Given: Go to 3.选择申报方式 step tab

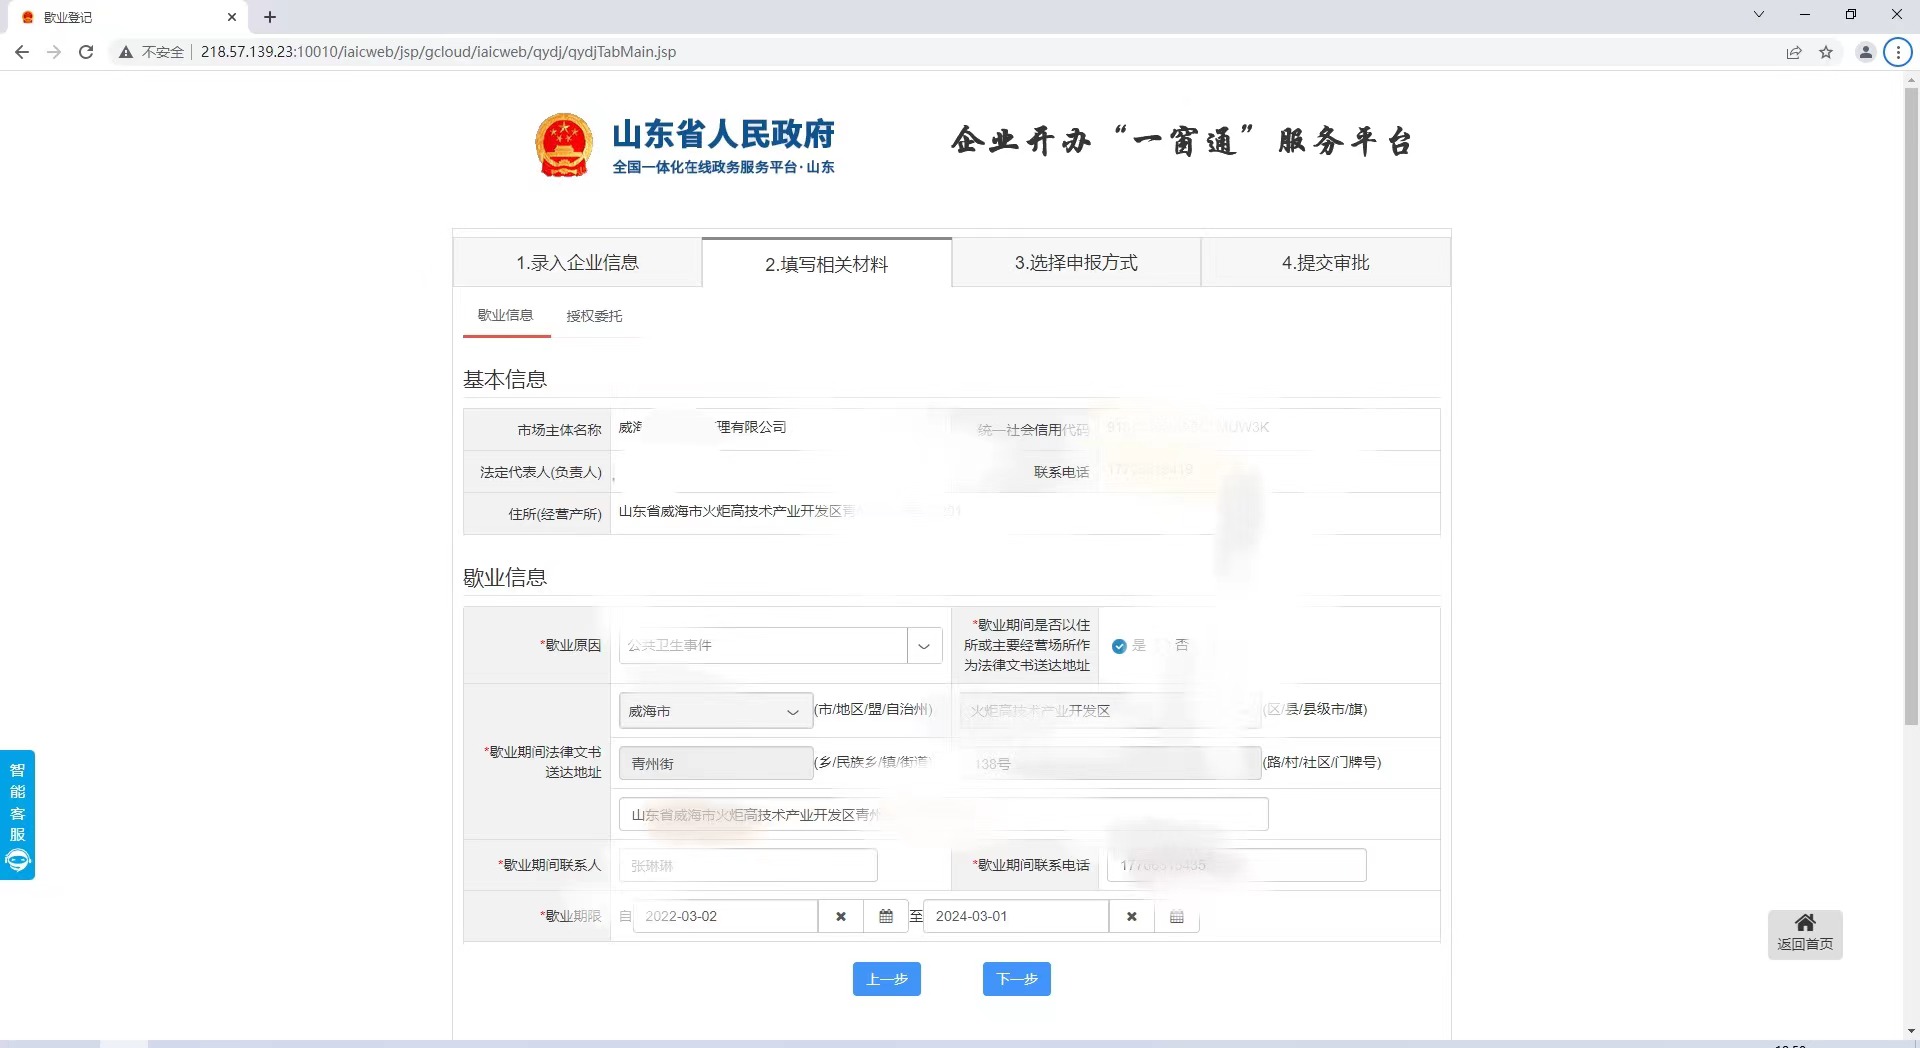Looking at the screenshot, I should click(1076, 263).
